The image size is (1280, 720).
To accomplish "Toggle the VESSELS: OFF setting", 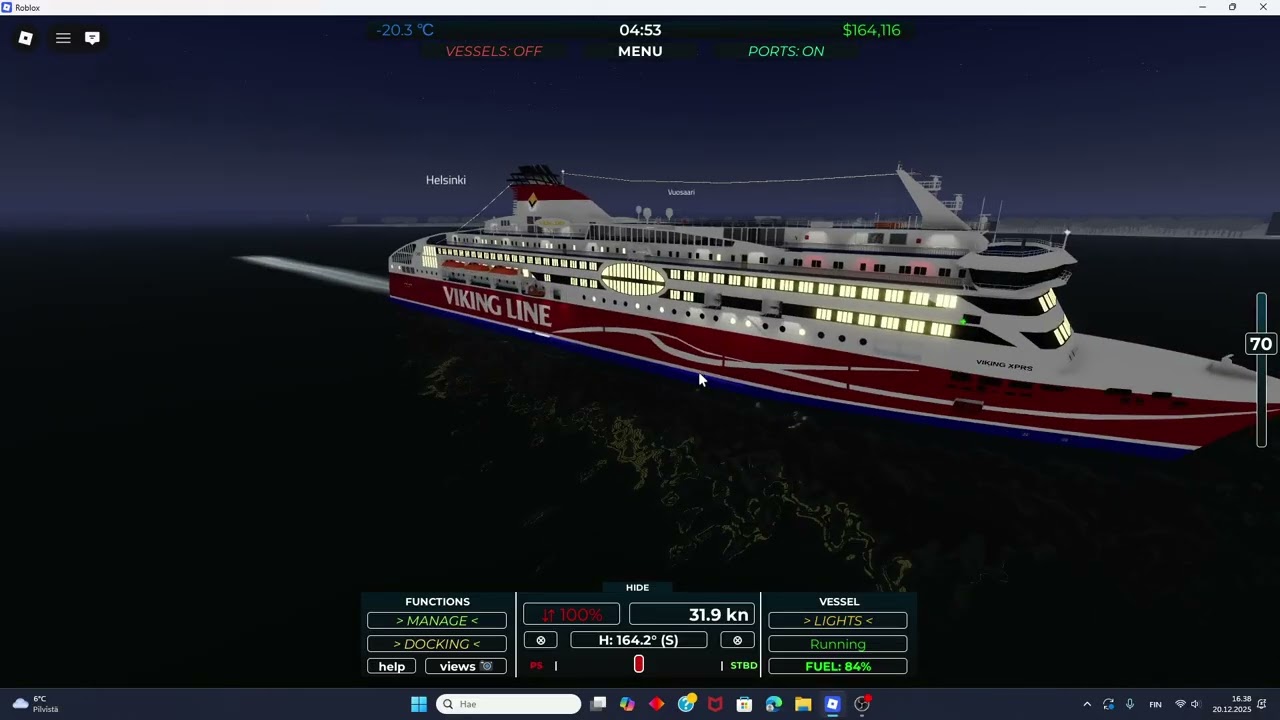I will [x=493, y=51].
